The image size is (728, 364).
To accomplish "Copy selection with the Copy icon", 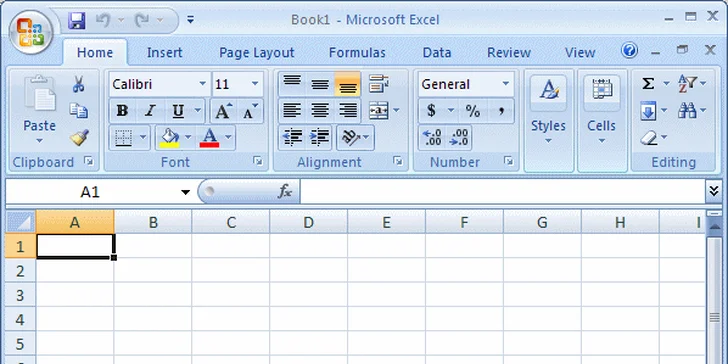I will click(78, 110).
